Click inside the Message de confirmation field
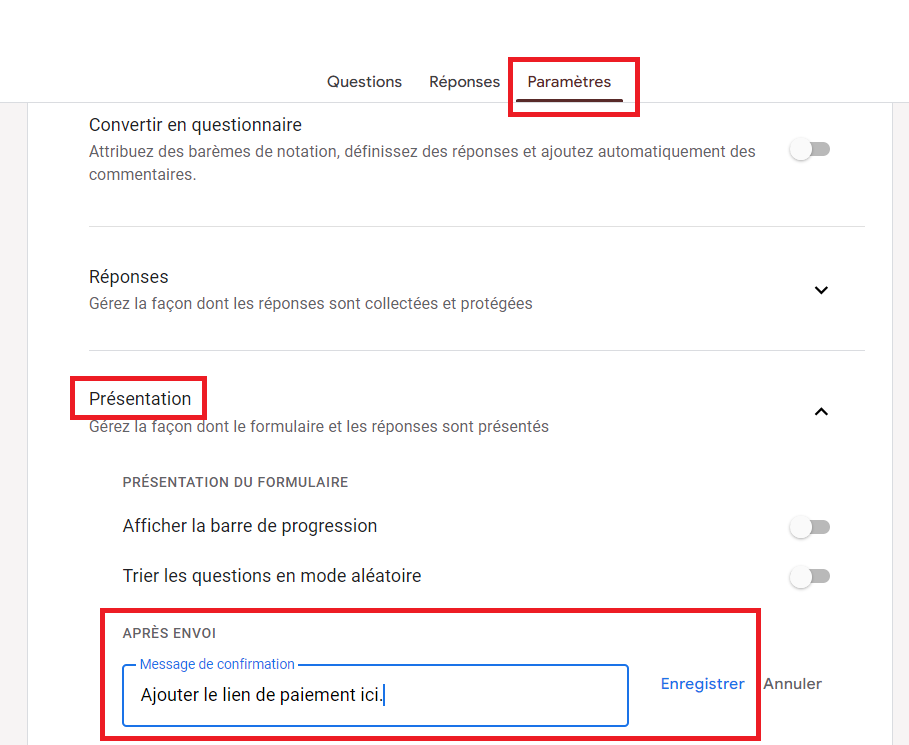The image size is (909, 745). [x=375, y=695]
